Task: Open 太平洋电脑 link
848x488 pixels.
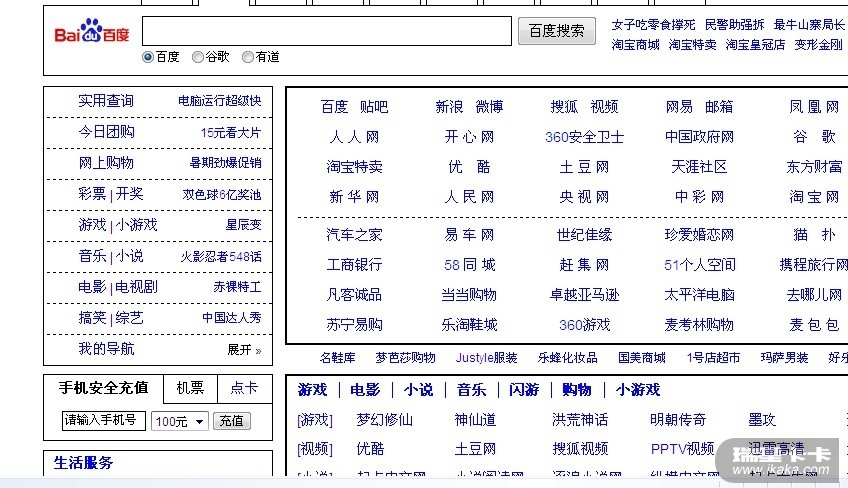Action: [x=699, y=295]
